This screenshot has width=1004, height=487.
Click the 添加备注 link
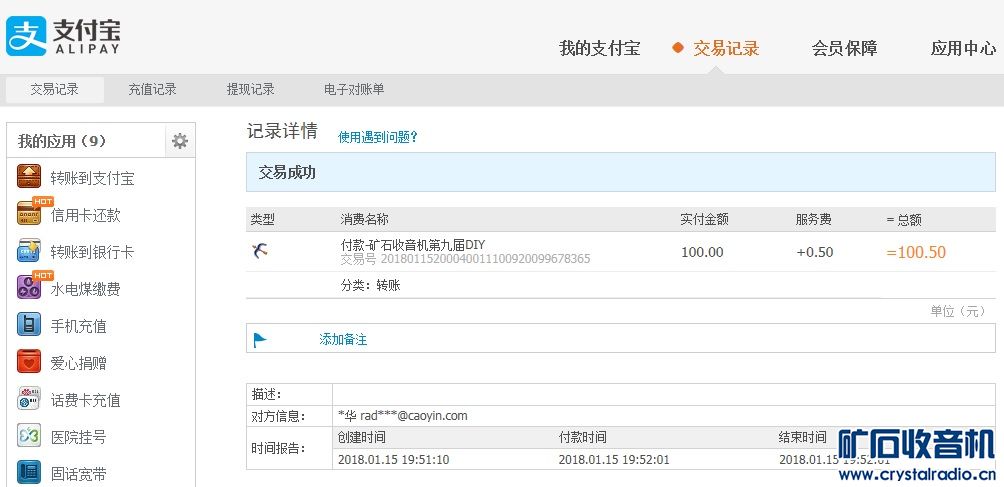tap(343, 339)
